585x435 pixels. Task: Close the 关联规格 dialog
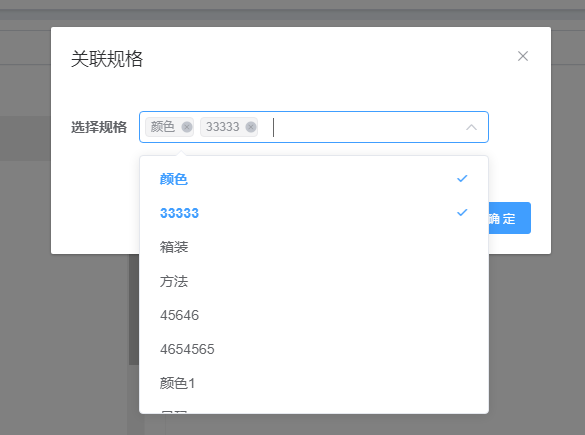pos(523,56)
